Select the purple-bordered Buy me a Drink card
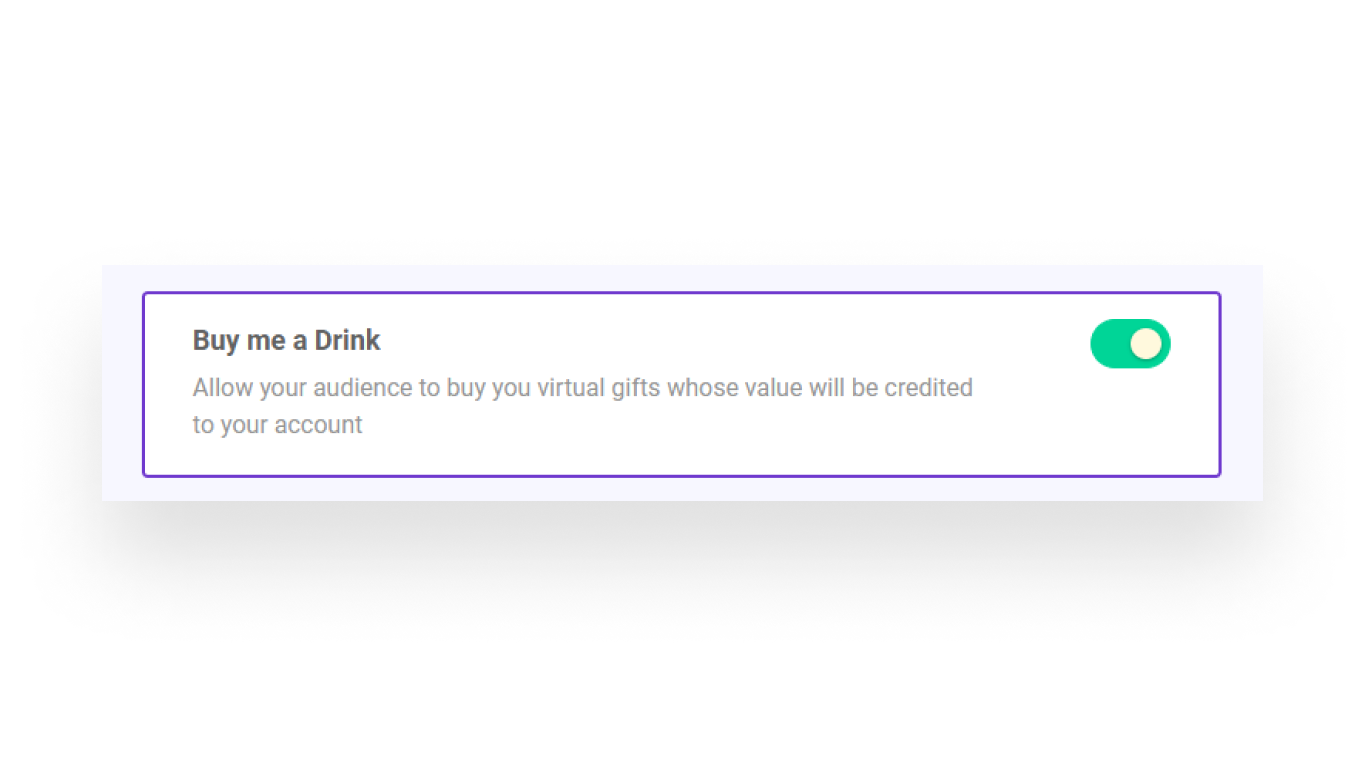1366x766 pixels. pyautogui.click(x=682, y=384)
